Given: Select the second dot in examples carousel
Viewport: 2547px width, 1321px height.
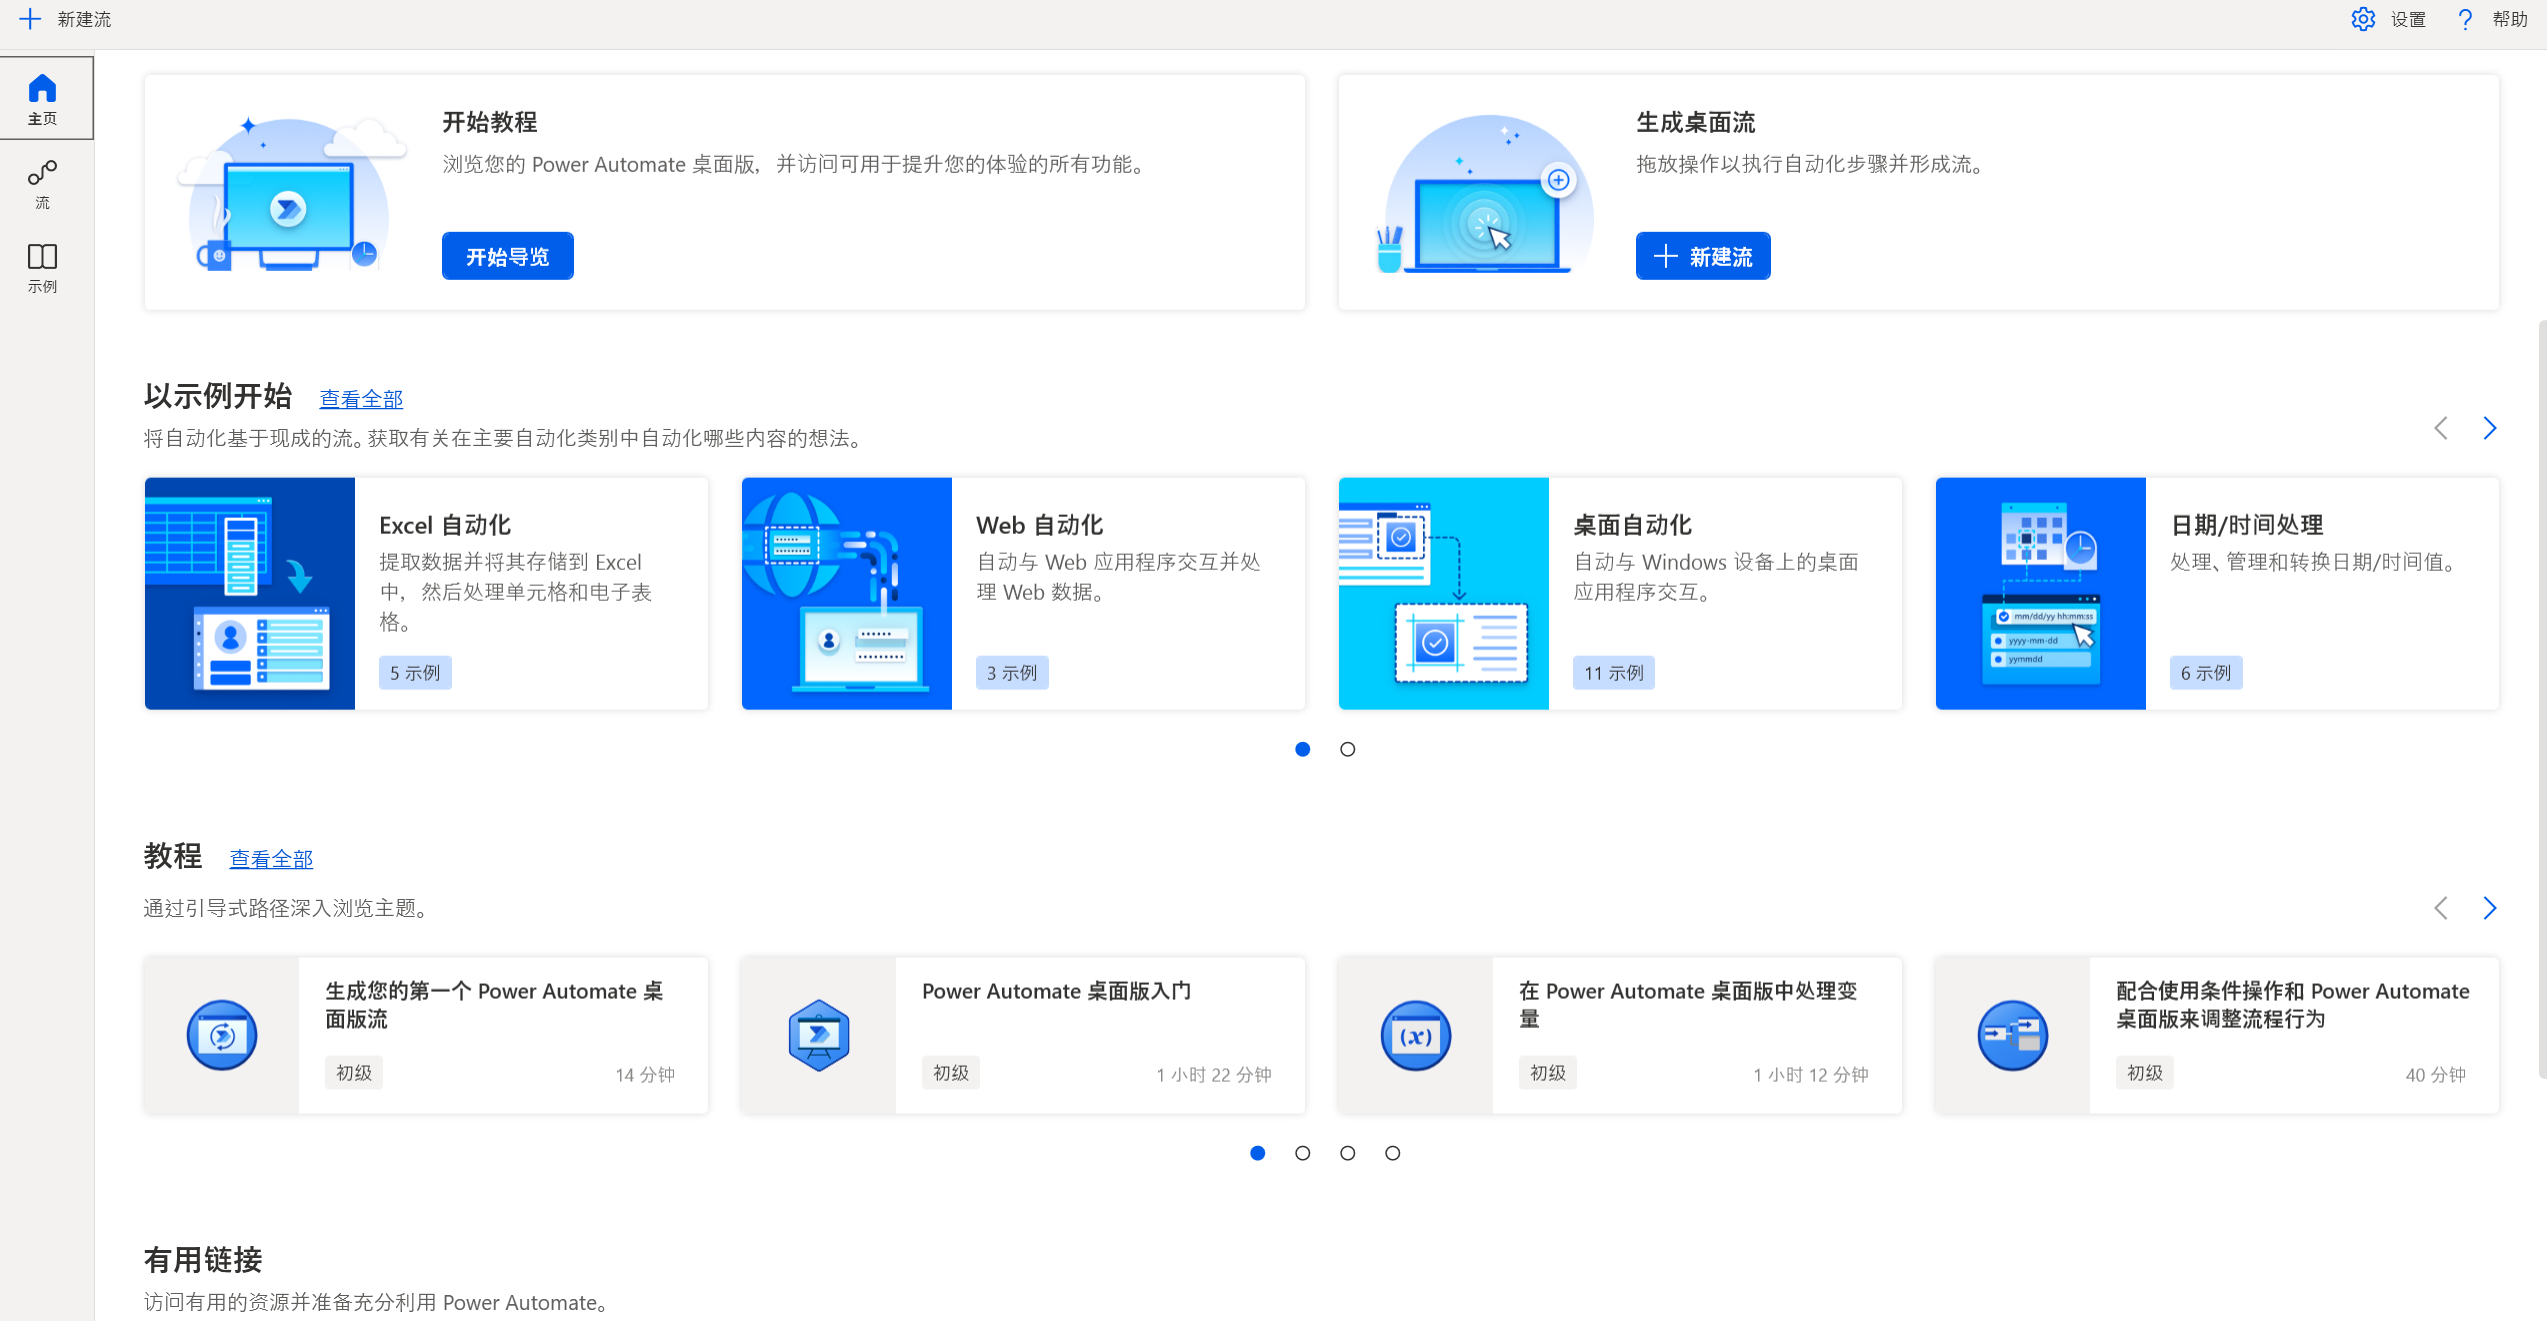Looking at the screenshot, I should [x=1347, y=748].
